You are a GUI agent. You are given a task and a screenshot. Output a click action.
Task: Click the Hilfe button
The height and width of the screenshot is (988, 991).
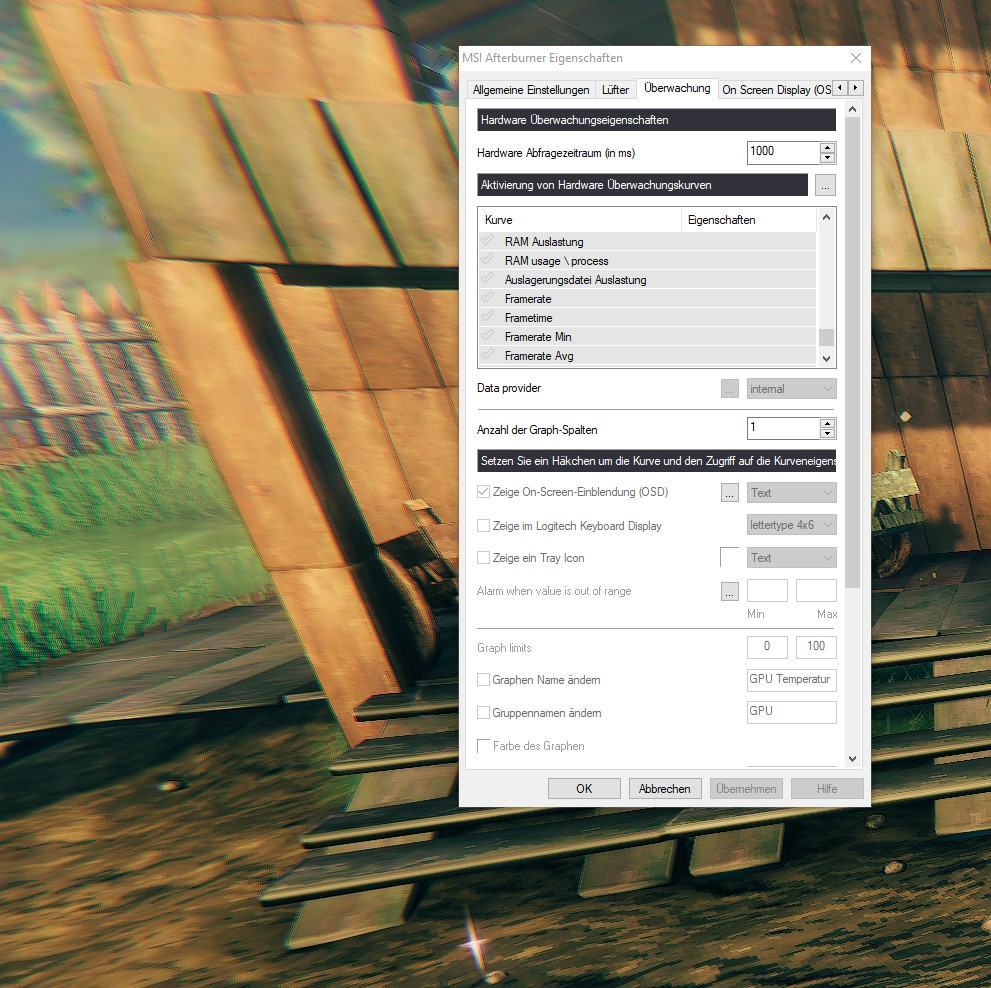827,789
